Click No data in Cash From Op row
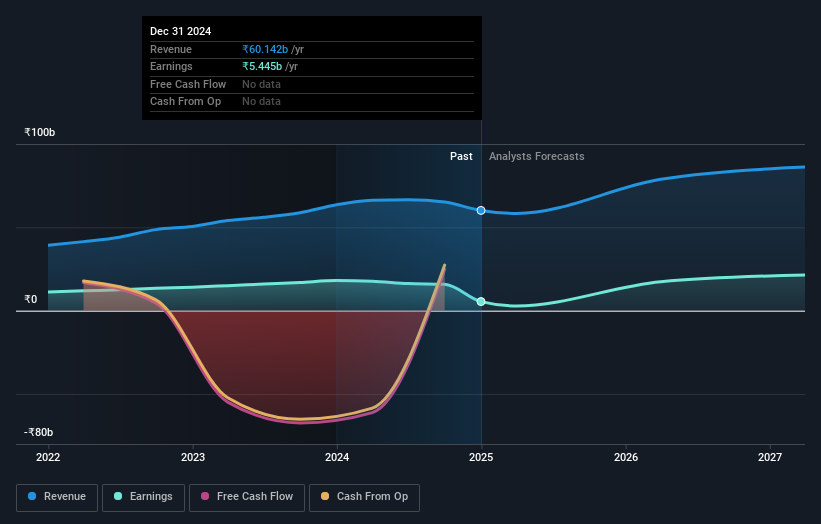 [x=261, y=102]
